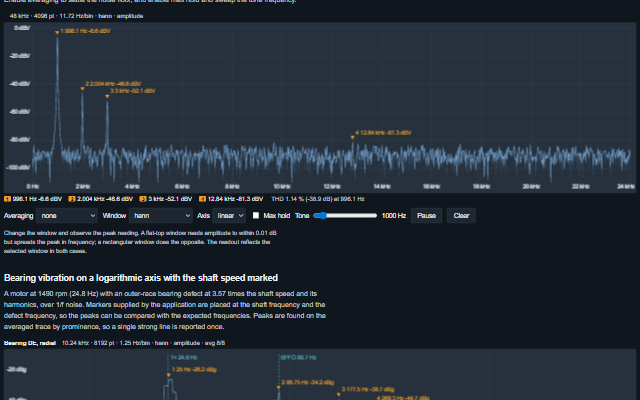Image resolution: width=640 pixels, height=400 pixels.
Task: Click the Clear button
Action: (461, 216)
